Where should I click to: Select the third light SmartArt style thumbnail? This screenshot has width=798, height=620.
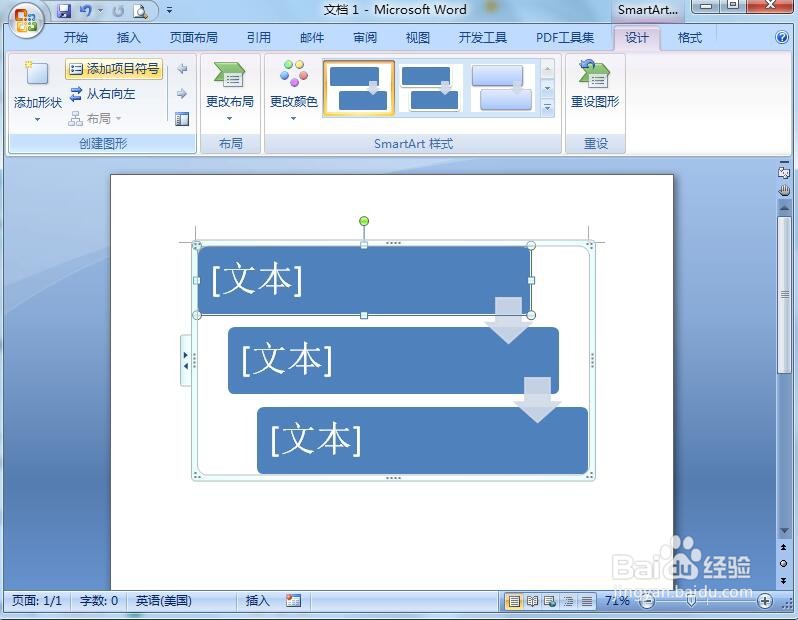[x=502, y=88]
